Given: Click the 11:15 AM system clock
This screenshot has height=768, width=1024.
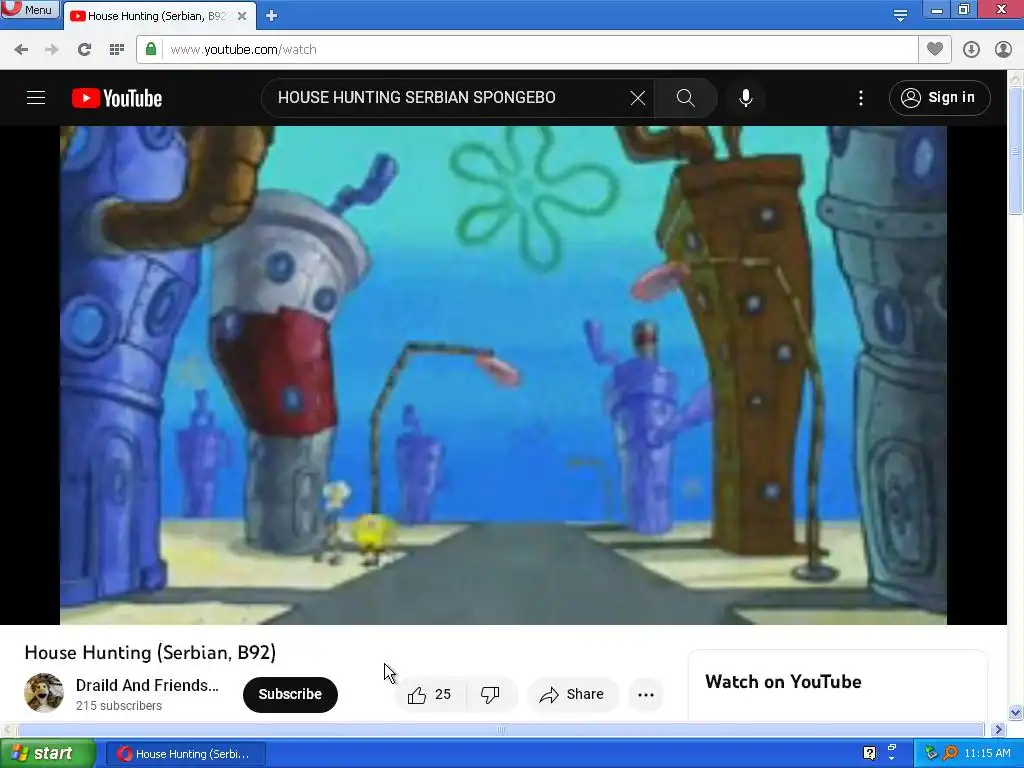Looking at the screenshot, I should [987, 754].
